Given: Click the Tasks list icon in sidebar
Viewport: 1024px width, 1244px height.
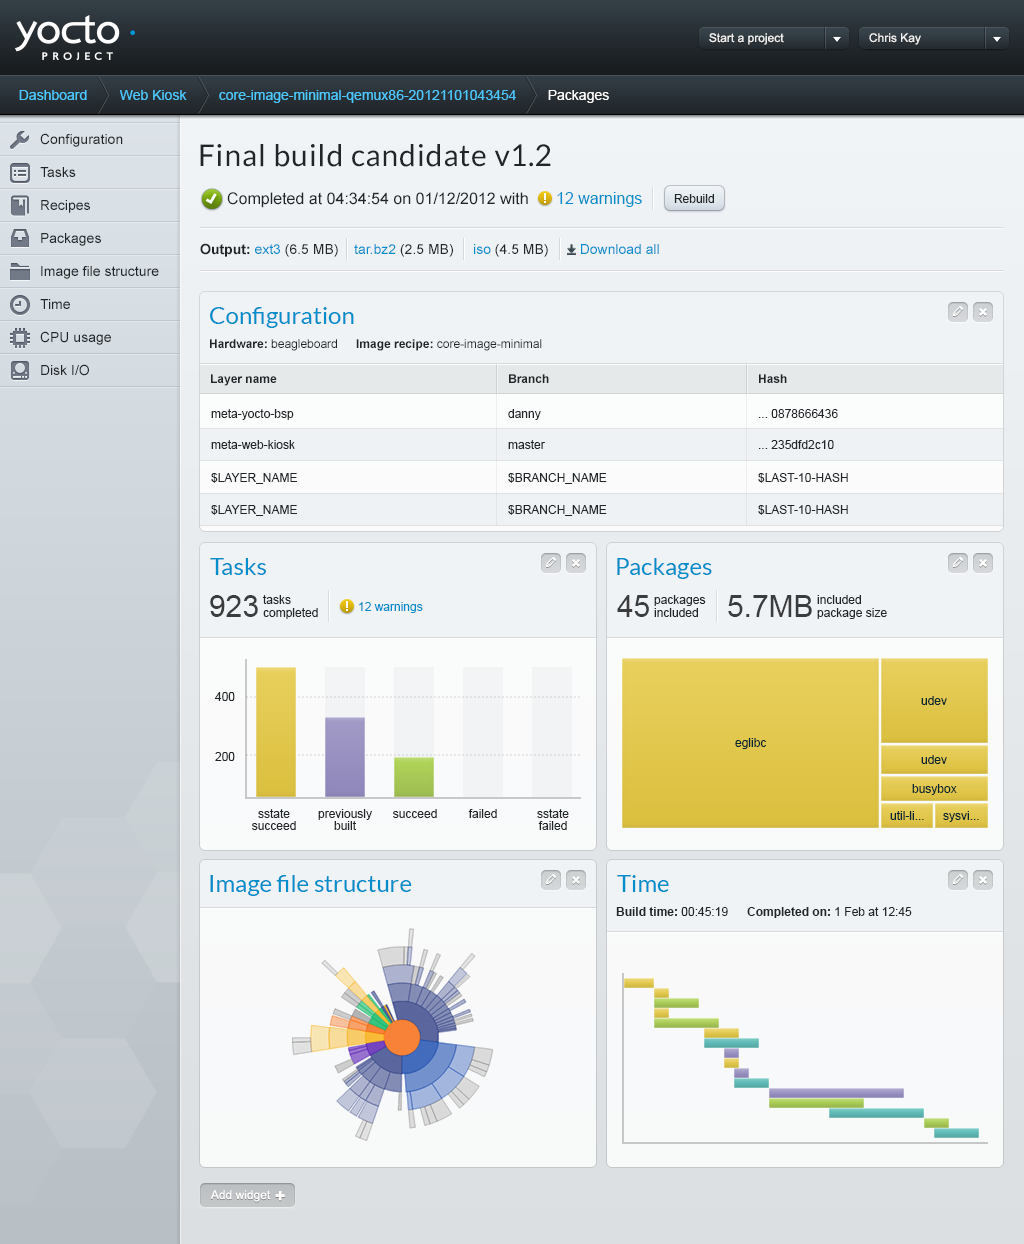Looking at the screenshot, I should click(20, 173).
